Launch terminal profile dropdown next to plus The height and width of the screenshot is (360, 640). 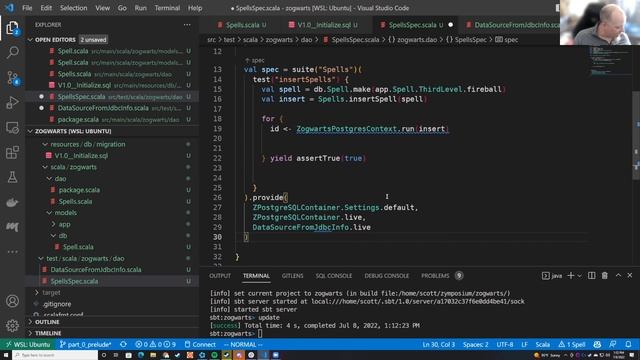pos(579,276)
